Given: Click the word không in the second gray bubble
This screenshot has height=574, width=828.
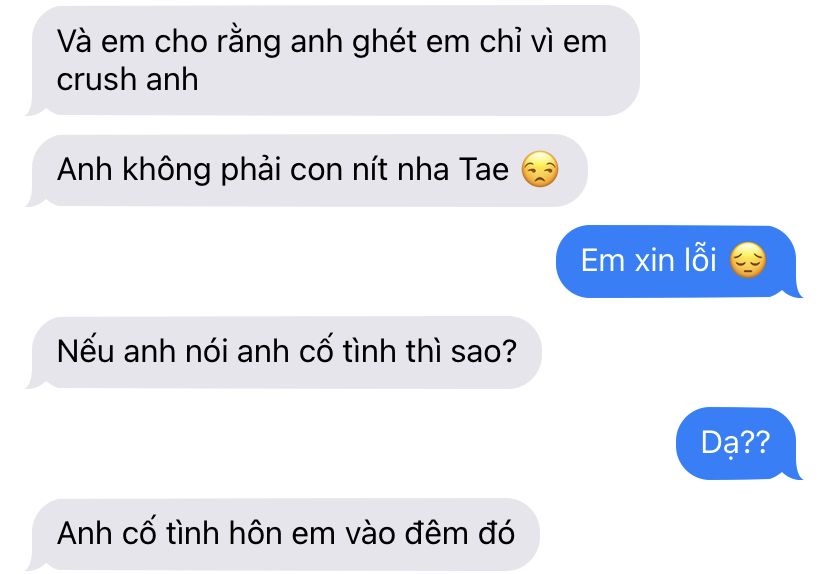Looking at the screenshot, I should pos(166,170).
